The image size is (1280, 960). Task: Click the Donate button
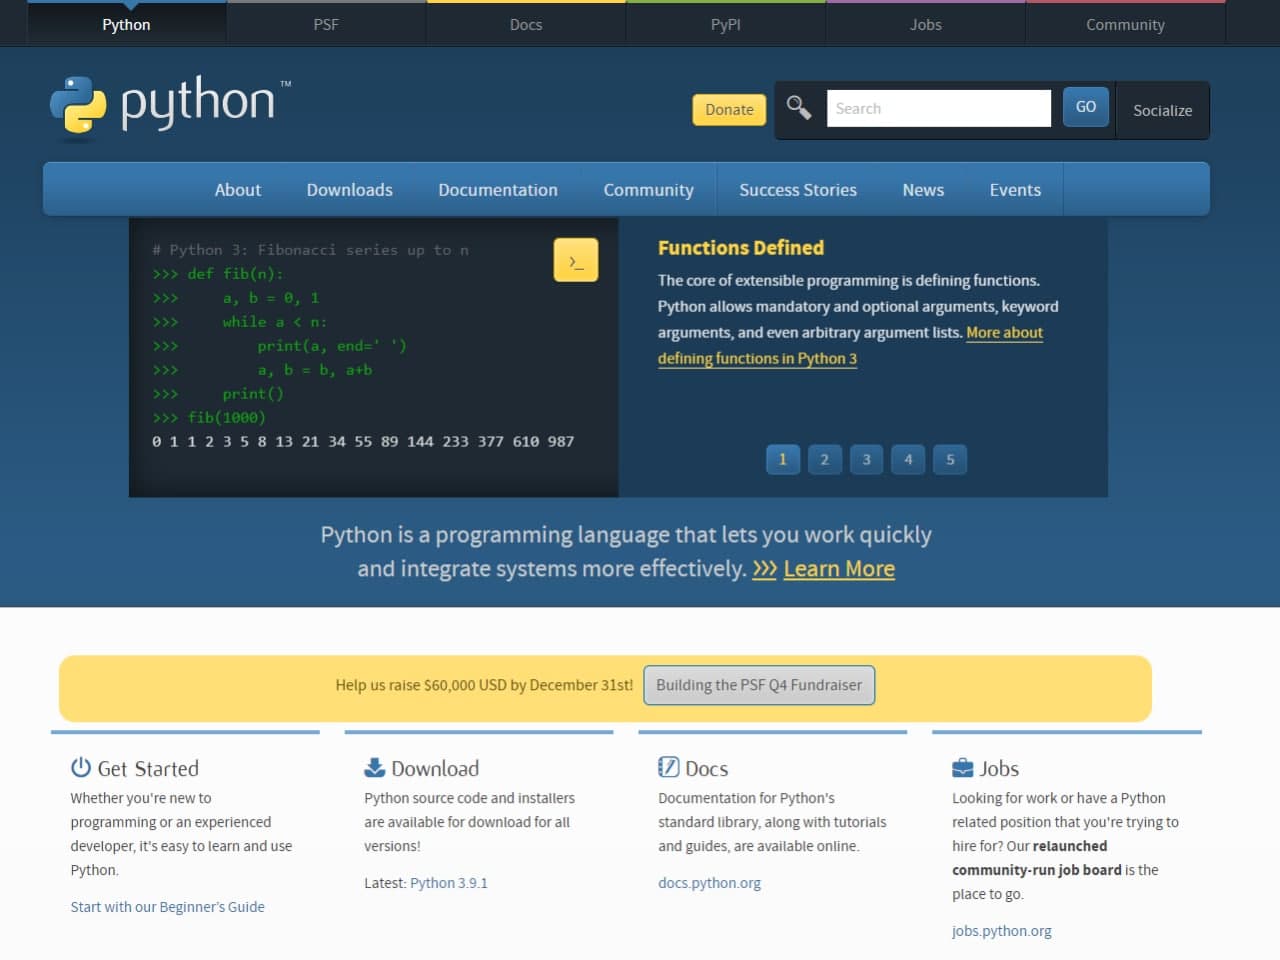(x=730, y=110)
